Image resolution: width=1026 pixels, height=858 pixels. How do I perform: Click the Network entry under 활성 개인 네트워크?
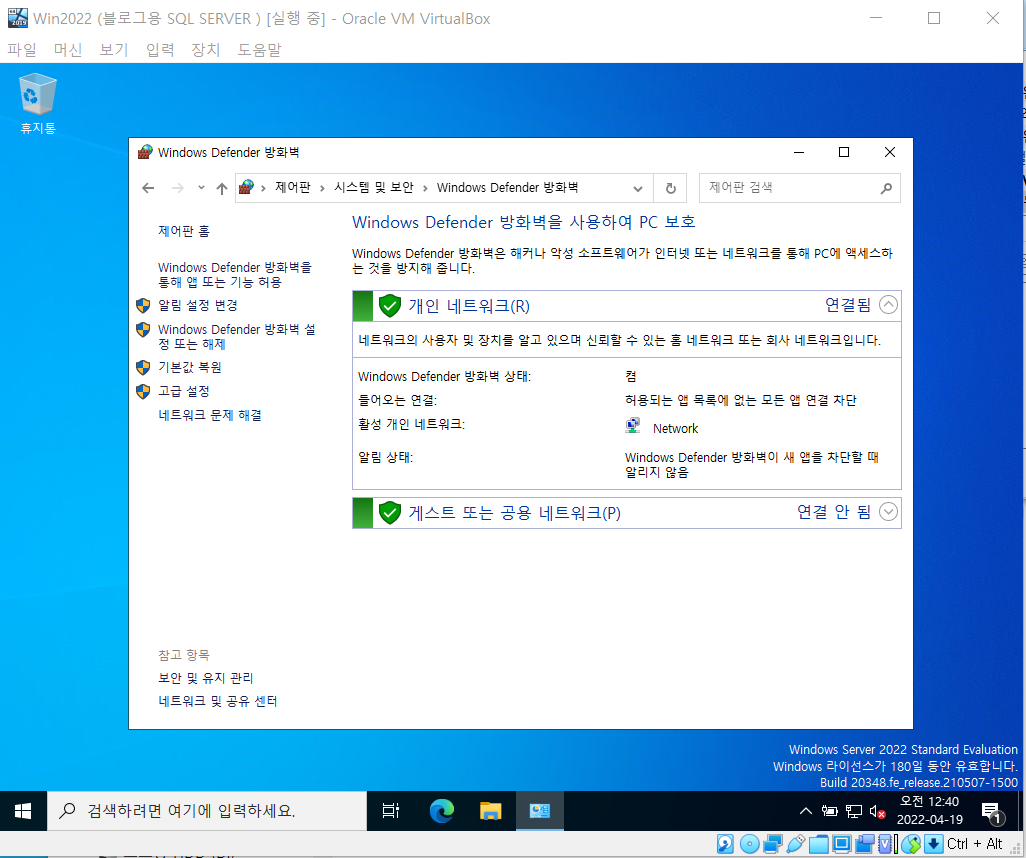tap(675, 429)
